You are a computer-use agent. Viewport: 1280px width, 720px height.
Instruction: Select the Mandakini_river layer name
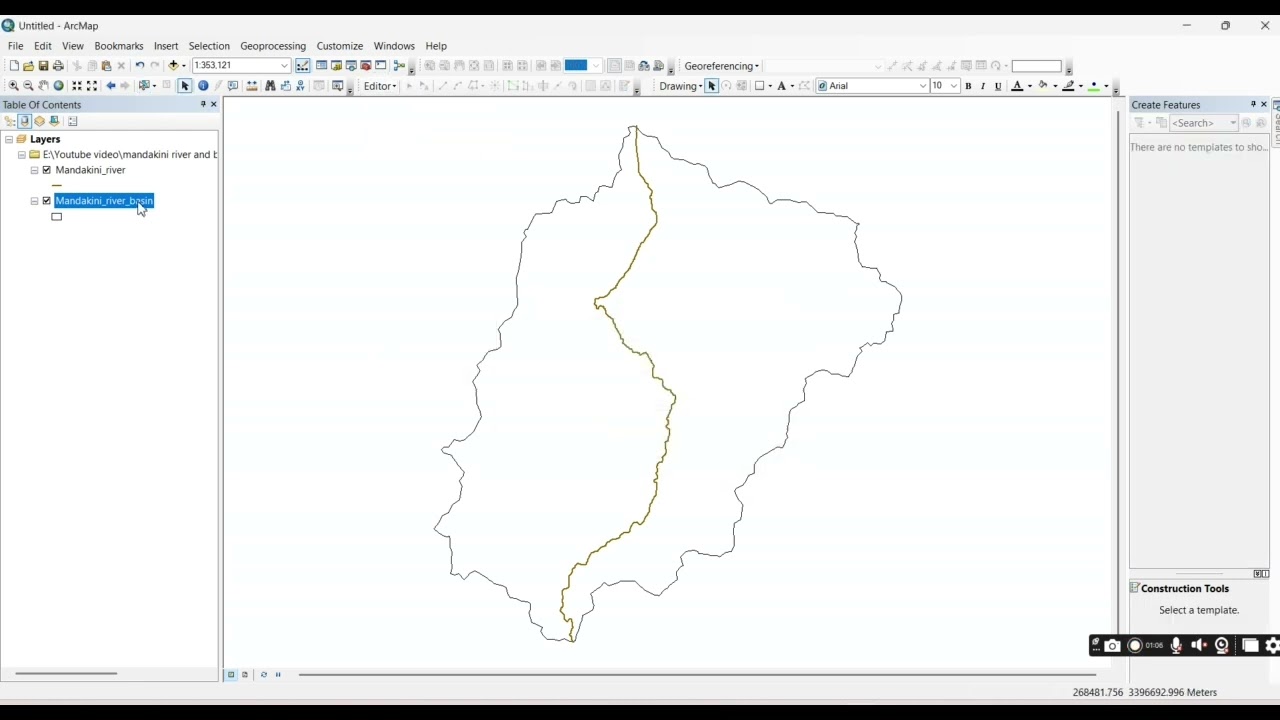click(x=90, y=170)
